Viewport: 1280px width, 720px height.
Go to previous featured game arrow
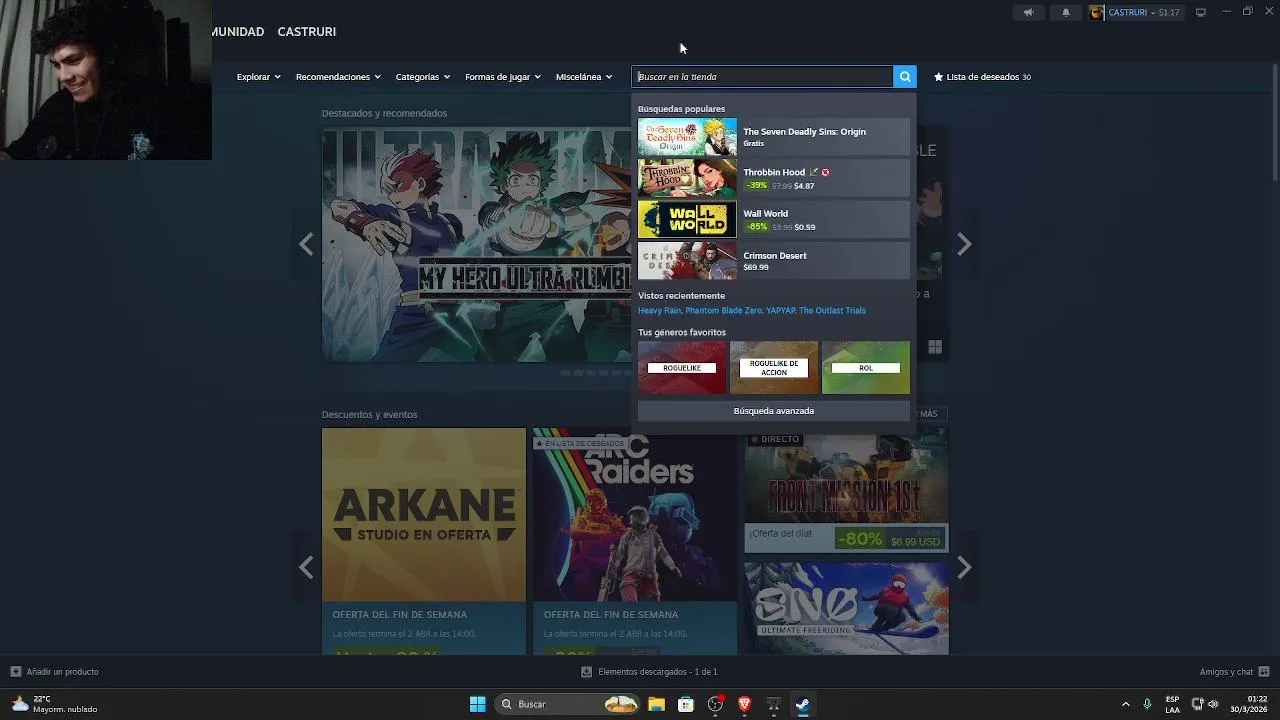(306, 244)
